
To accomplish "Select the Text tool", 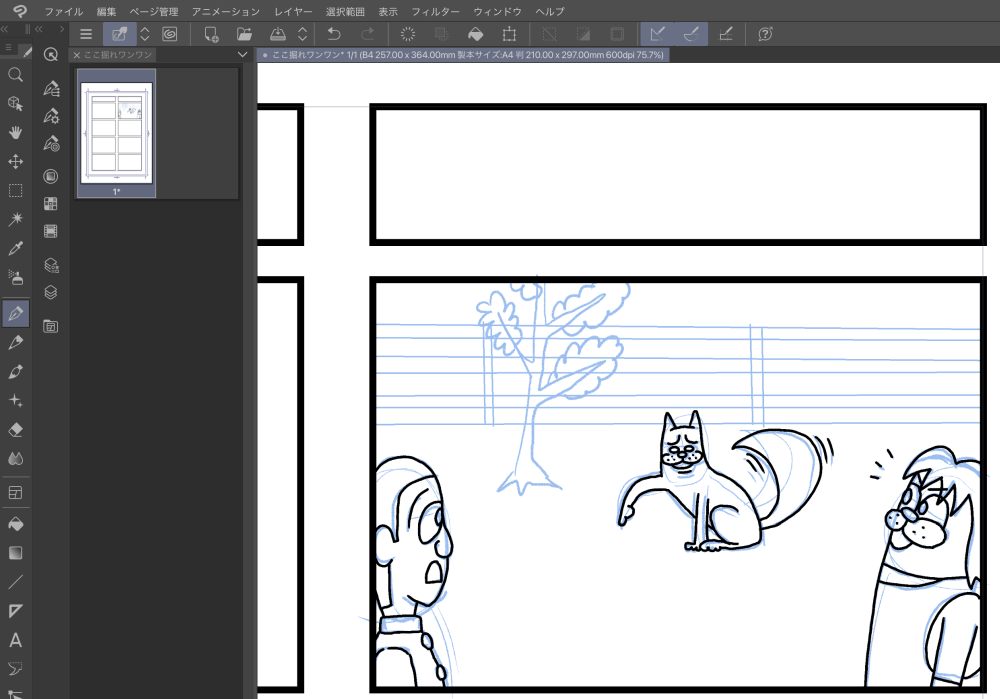I will click(15, 640).
